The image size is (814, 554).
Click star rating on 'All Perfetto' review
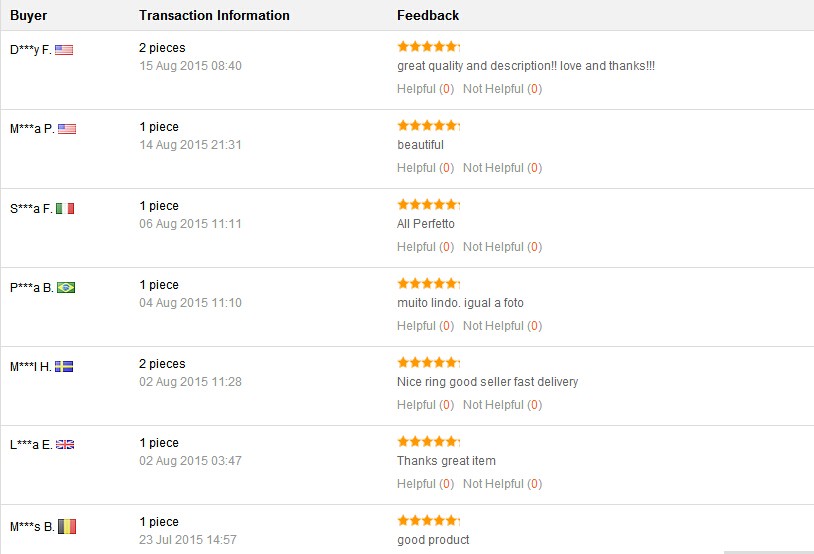(428, 204)
